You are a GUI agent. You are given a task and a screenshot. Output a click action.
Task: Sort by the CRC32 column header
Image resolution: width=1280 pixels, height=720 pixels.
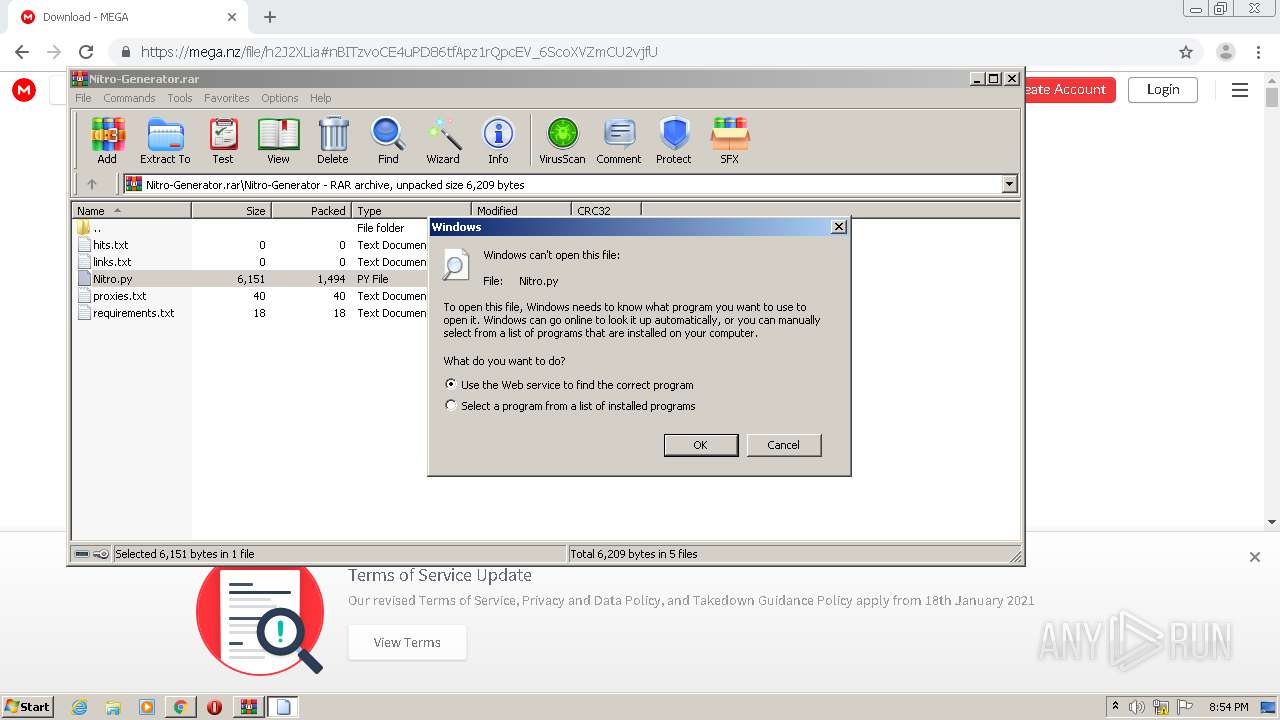tap(606, 210)
